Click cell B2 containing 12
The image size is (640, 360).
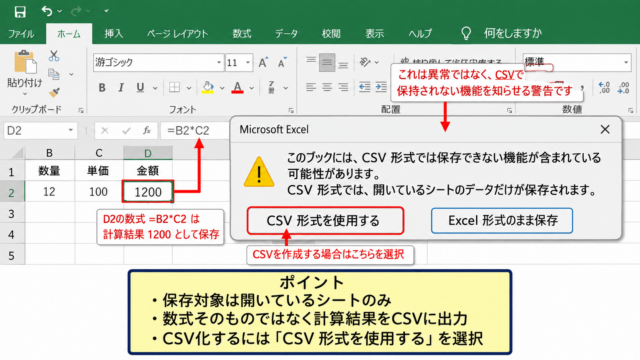point(49,191)
